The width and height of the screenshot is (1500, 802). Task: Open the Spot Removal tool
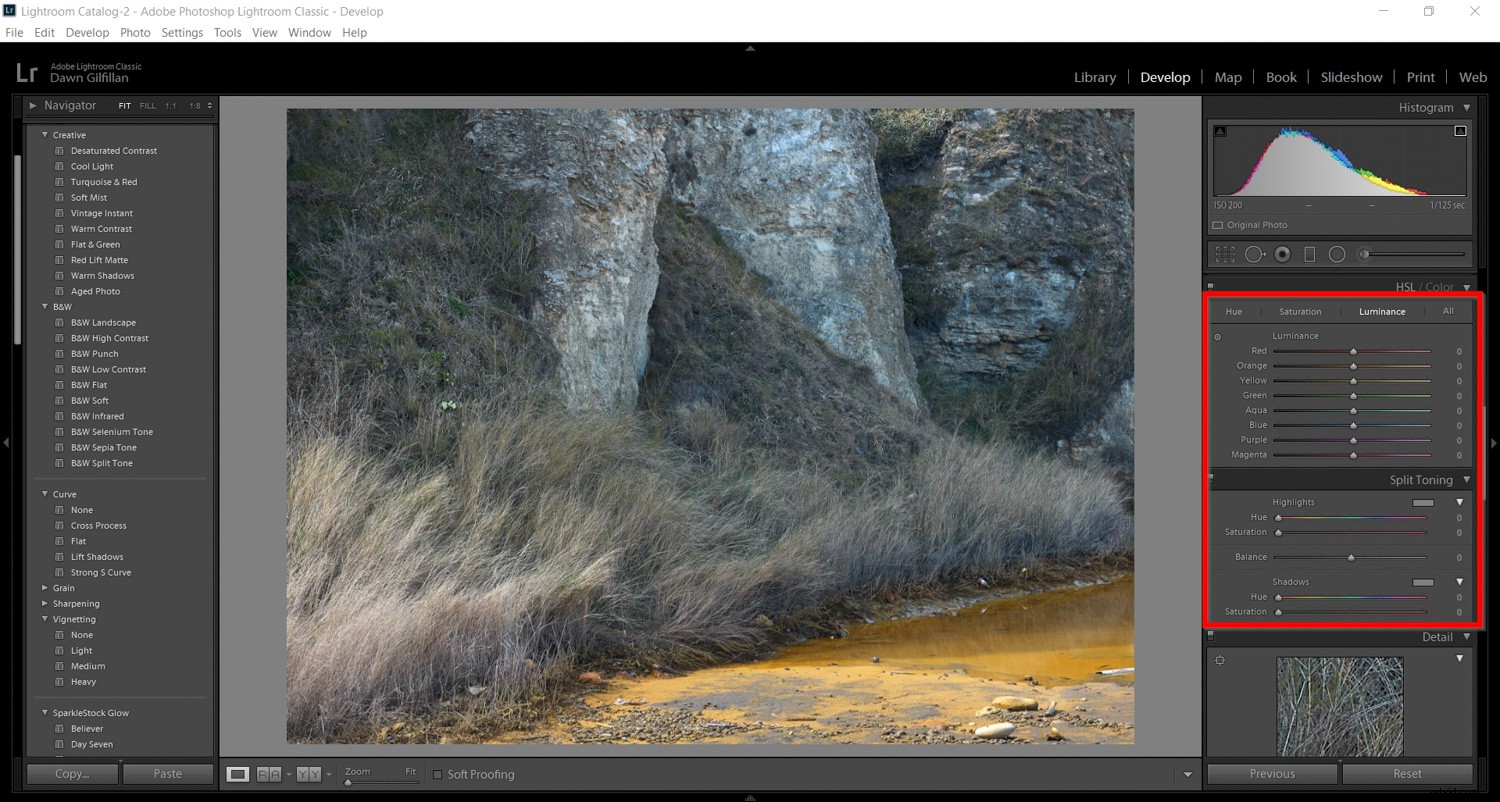coord(1254,253)
